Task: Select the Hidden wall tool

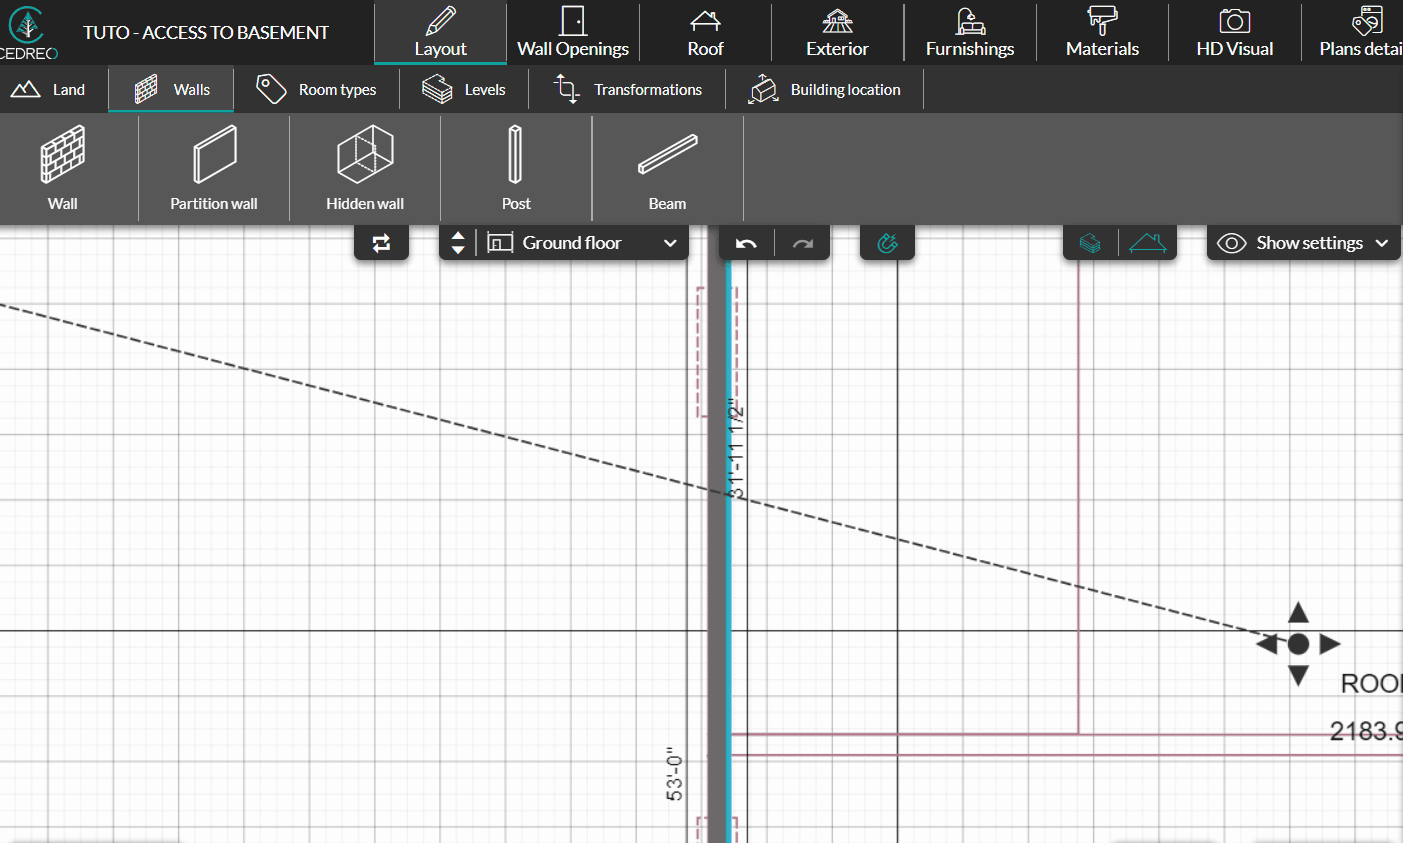Action: tap(365, 168)
